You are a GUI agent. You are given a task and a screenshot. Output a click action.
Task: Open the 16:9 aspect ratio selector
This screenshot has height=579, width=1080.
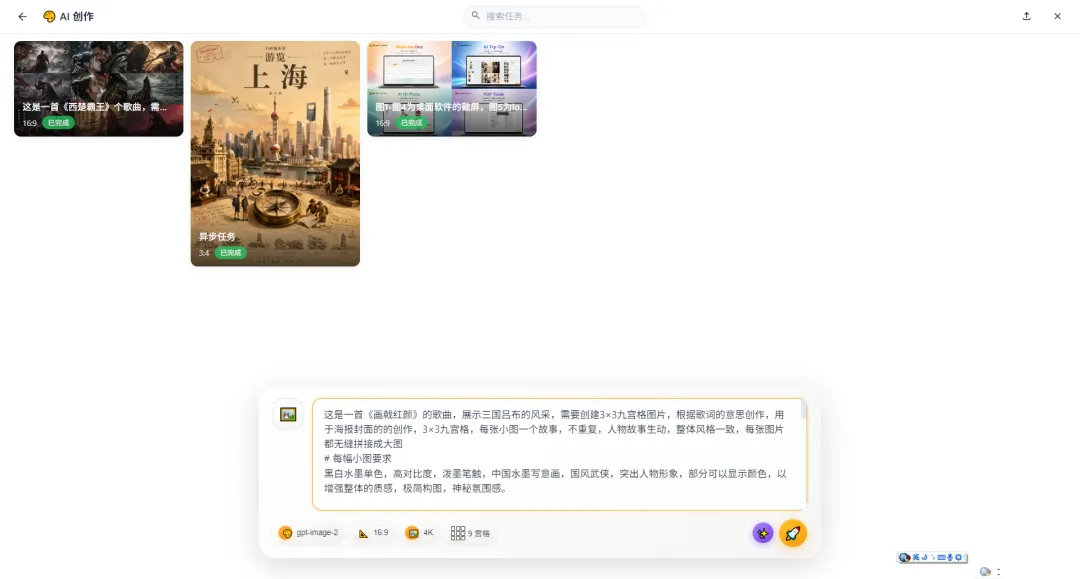pos(373,533)
